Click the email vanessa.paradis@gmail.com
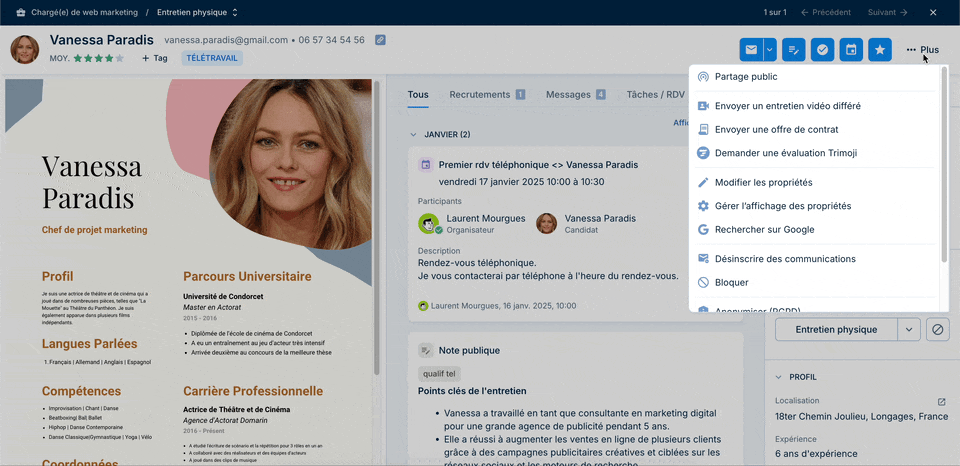Screen dimensions: 960x466 tap(226, 40)
